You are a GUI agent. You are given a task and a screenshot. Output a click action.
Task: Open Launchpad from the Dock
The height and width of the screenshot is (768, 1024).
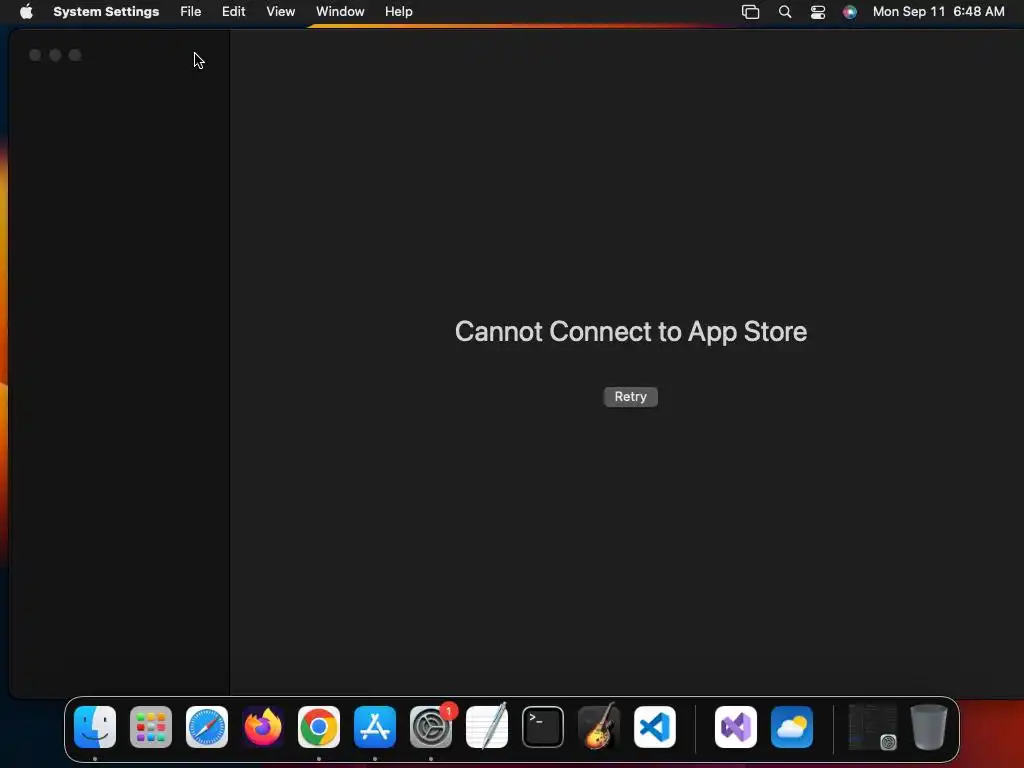tap(151, 727)
